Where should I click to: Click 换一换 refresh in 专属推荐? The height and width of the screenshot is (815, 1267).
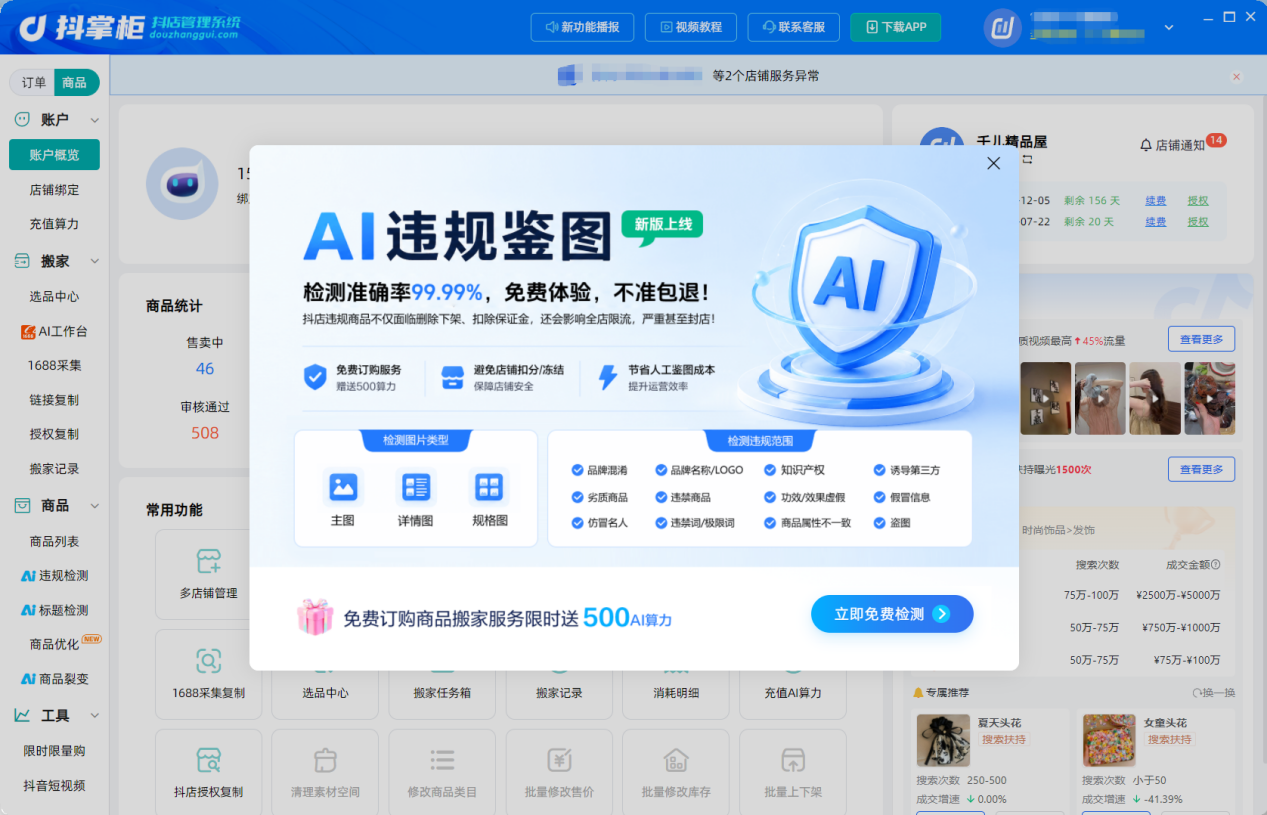click(1214, 693)
